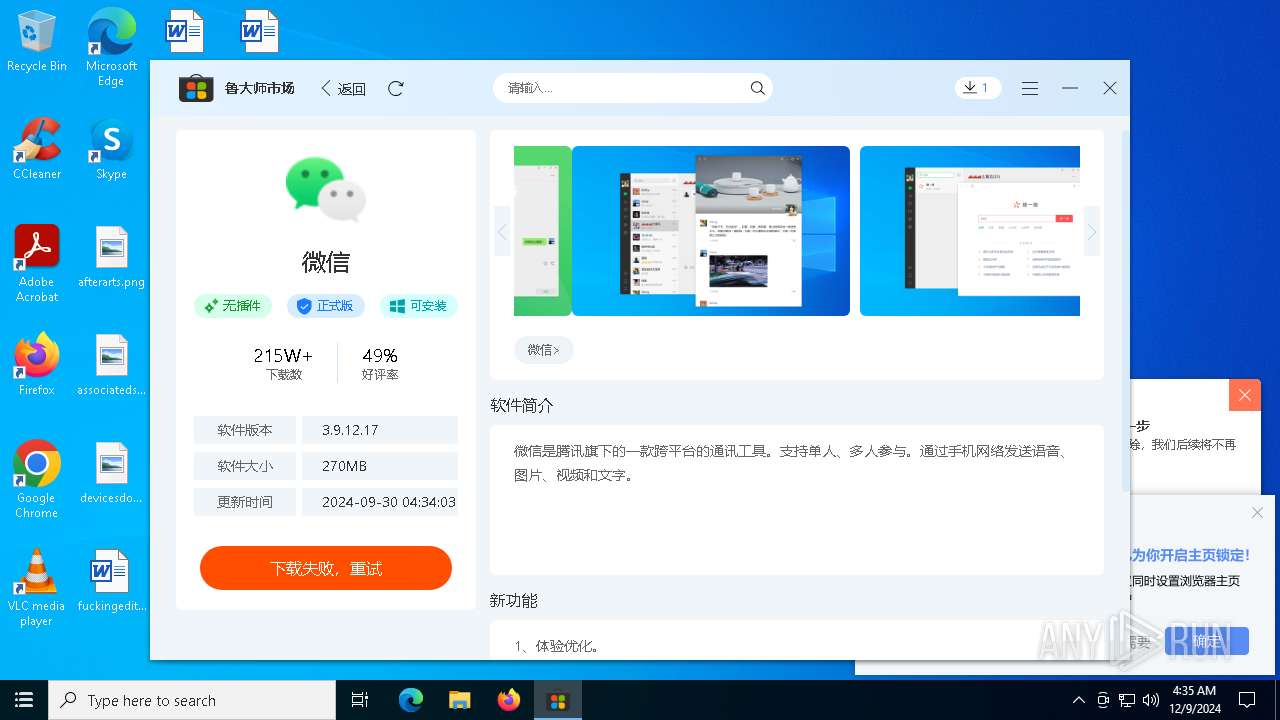Open Task View in the taskbar

[360, 700]
